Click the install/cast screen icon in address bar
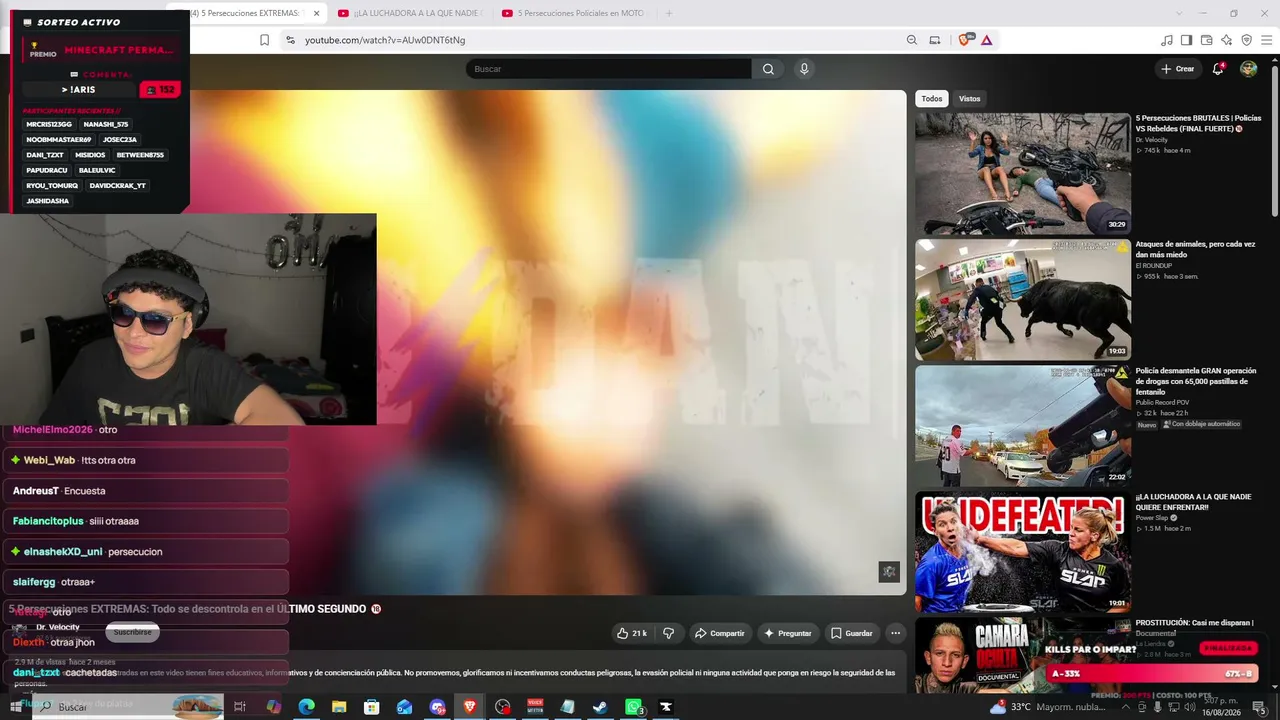The height and width of the screenshot is (720, 1280). click(x=935, y=40)
